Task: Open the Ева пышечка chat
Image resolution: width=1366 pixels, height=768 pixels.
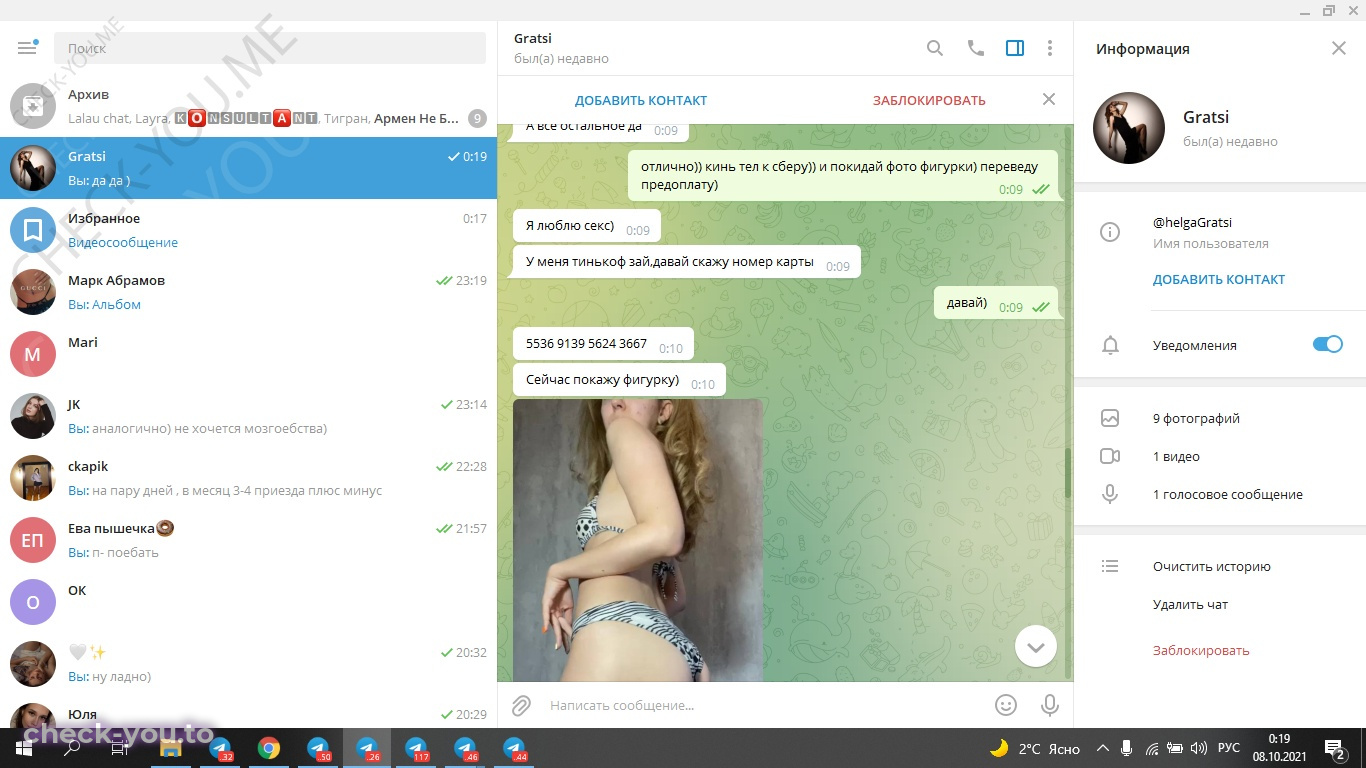Action: pyautogui.click(x=248, y=540)
